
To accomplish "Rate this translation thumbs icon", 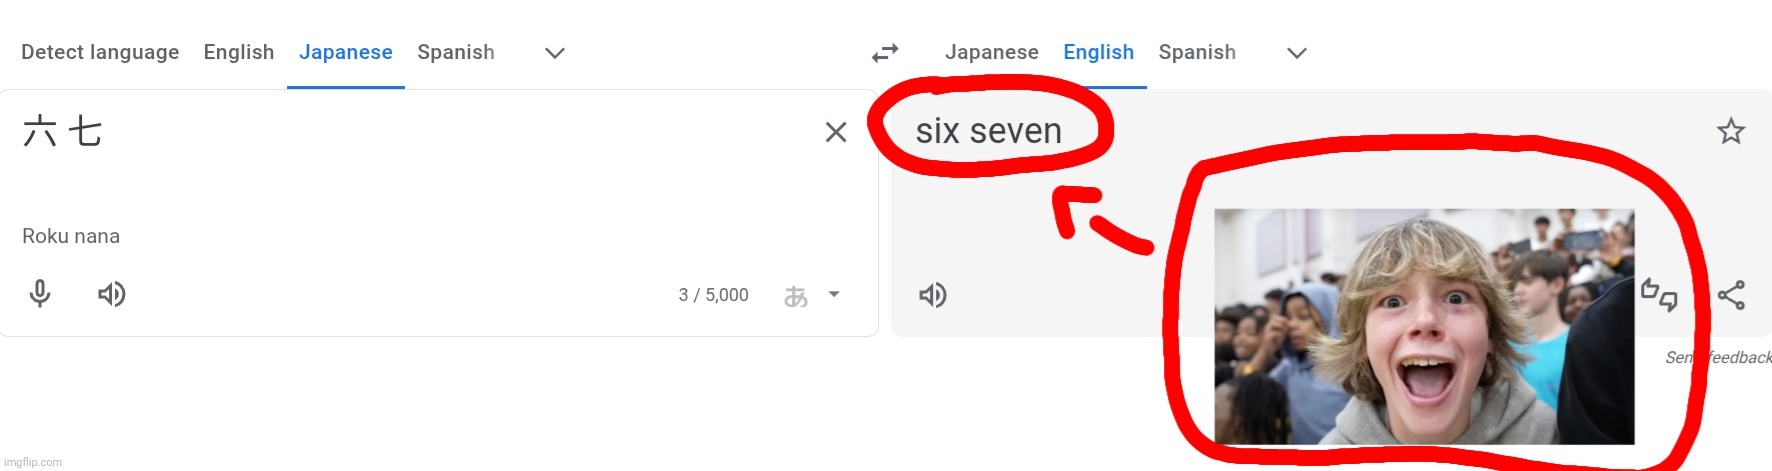I will click(x=1659, y=295).
